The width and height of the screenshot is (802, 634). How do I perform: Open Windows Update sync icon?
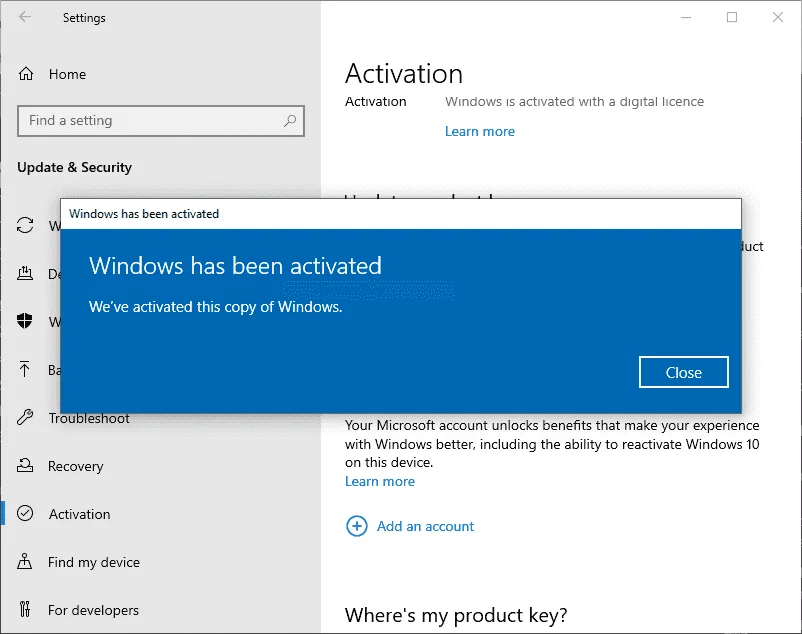[25, 225]
